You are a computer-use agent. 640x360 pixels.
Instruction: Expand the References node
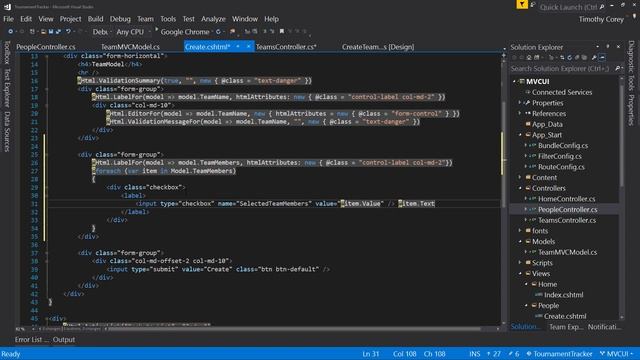tap(520, 113)
